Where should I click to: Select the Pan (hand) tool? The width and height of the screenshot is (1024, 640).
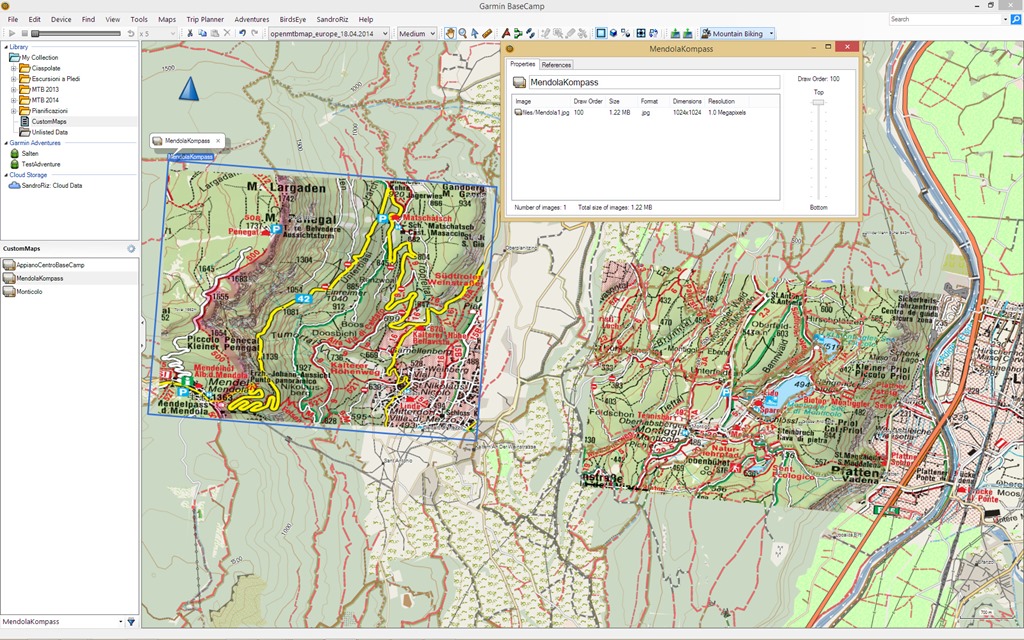(450, 33)
